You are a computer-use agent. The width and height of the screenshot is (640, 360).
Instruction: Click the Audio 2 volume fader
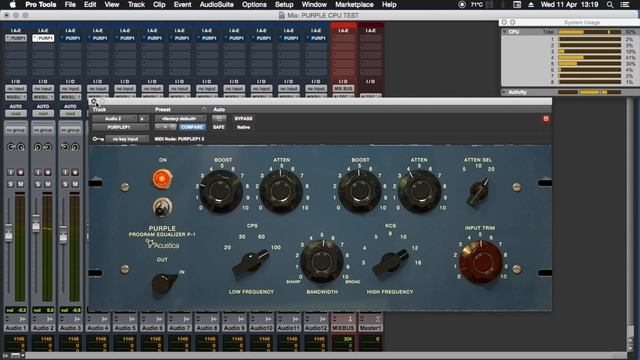[36, 224]
